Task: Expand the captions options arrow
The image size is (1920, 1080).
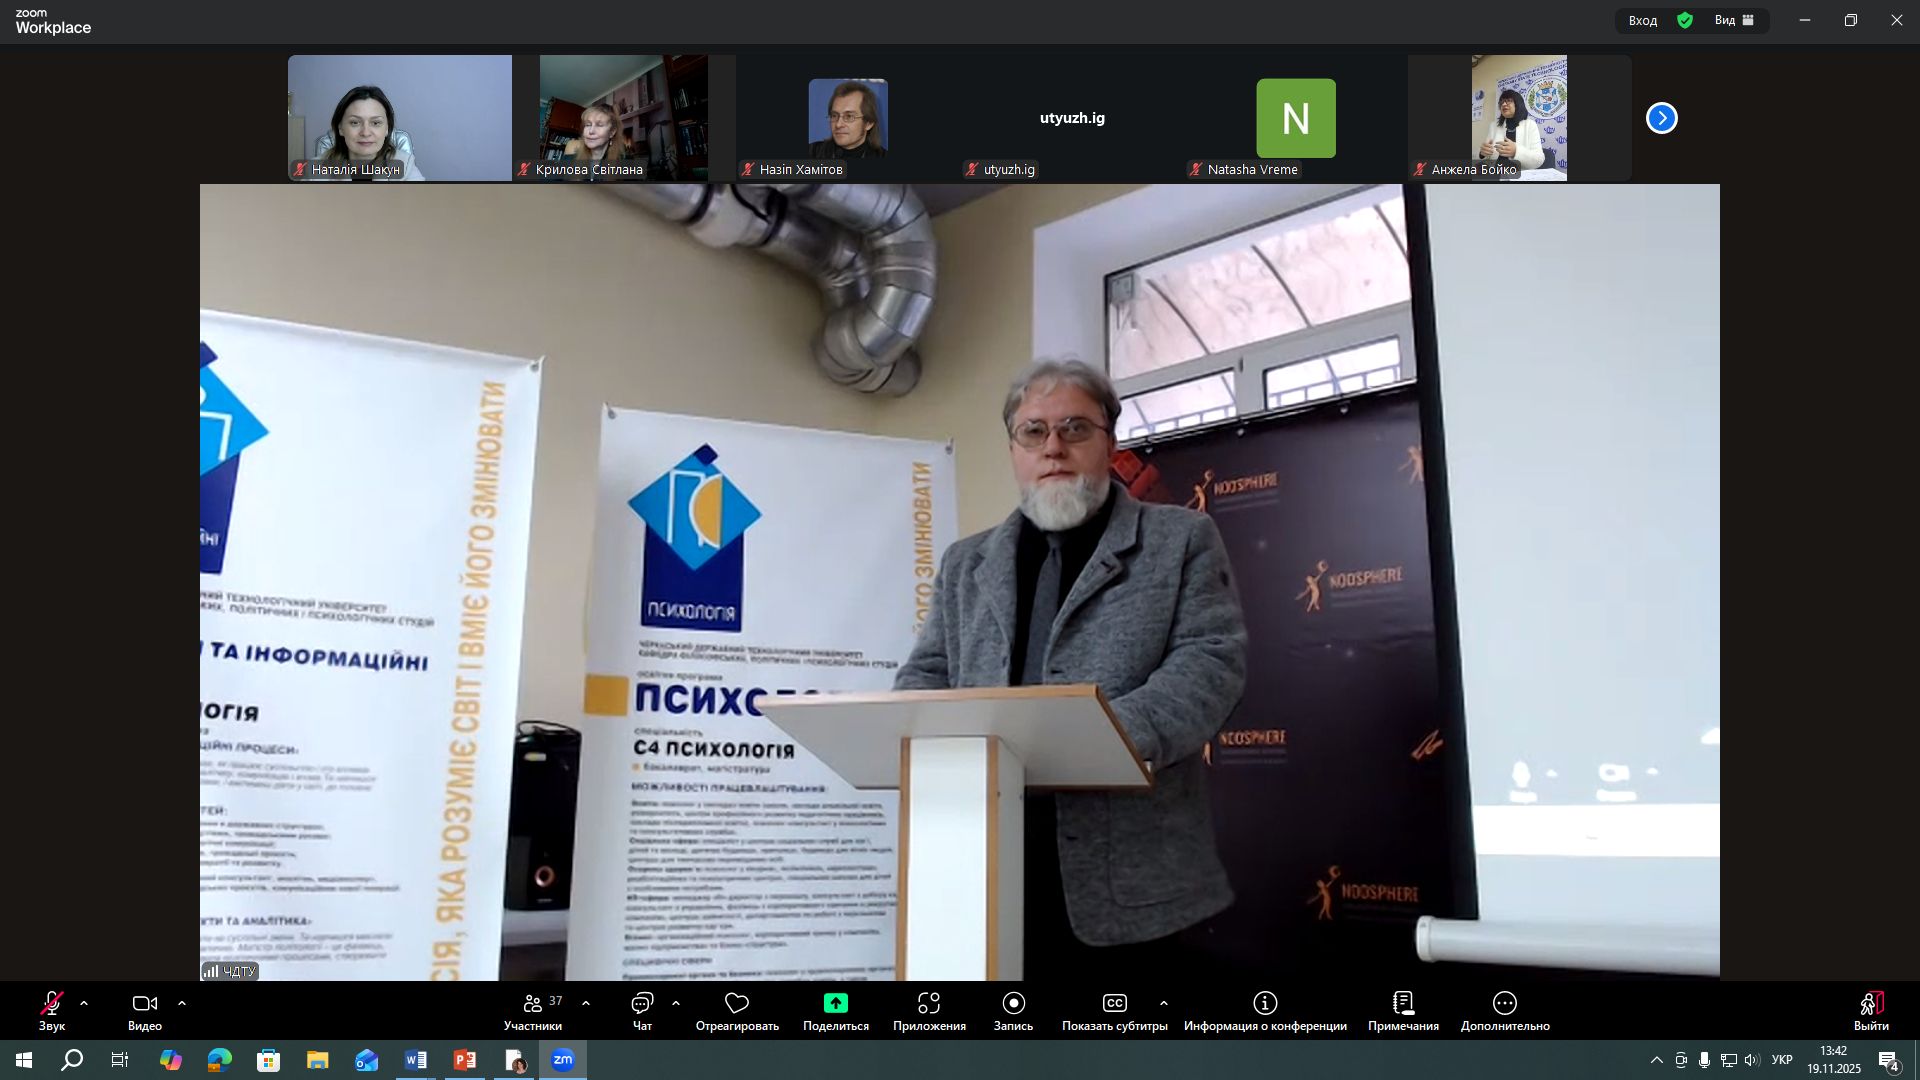Action: (1164, 1003)
